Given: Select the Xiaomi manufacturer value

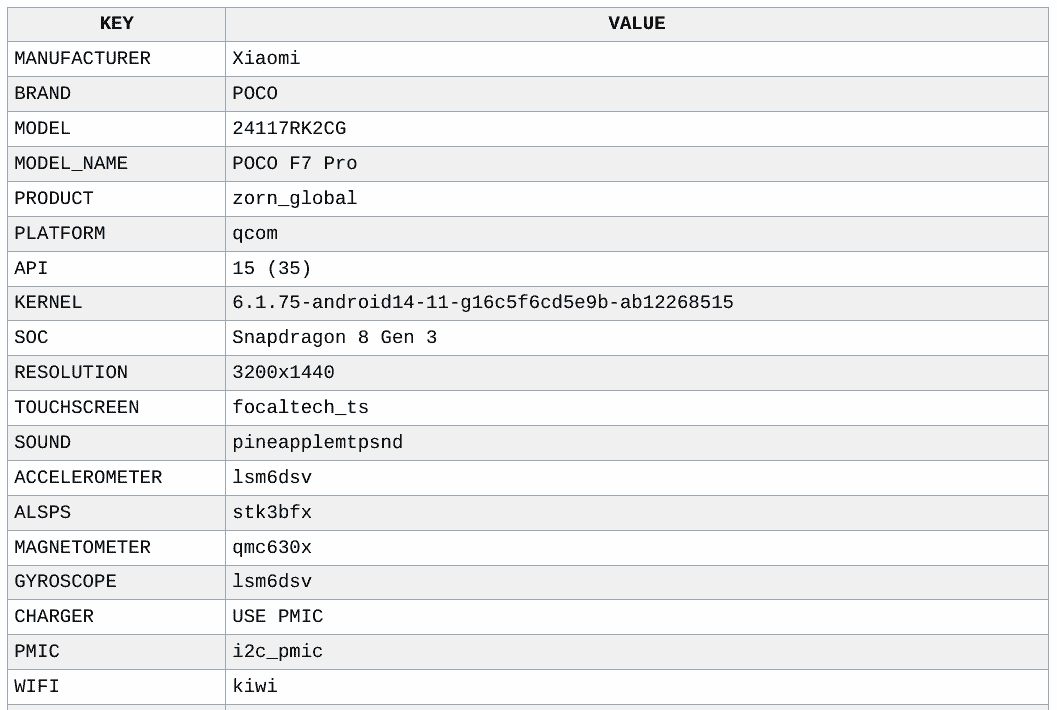Looking at the screenshot, I should [266, 59].
